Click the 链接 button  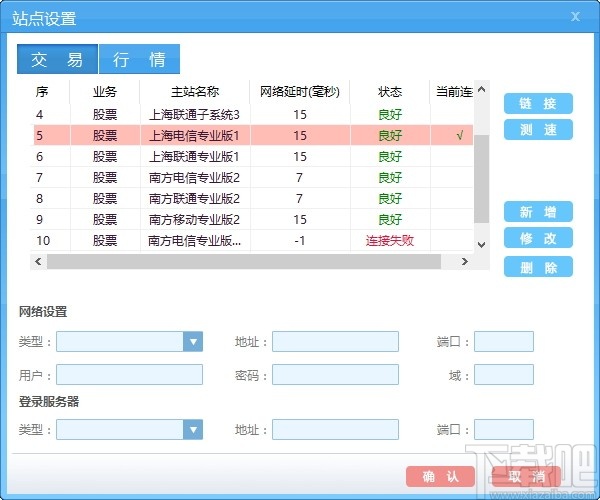point(538,103)
